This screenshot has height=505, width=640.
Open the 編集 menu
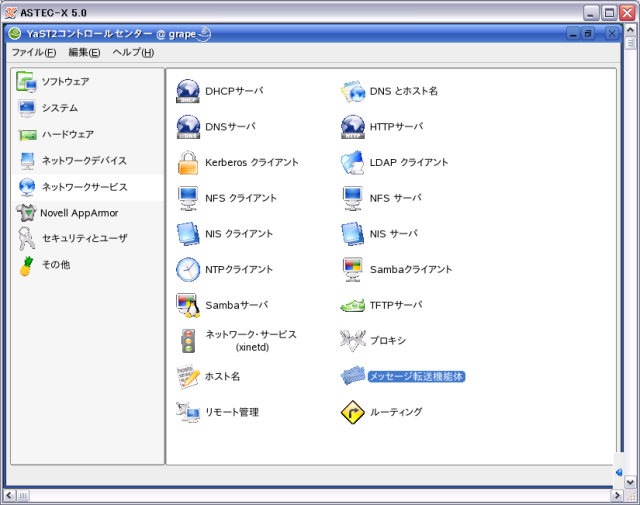[x=84, y=52]
